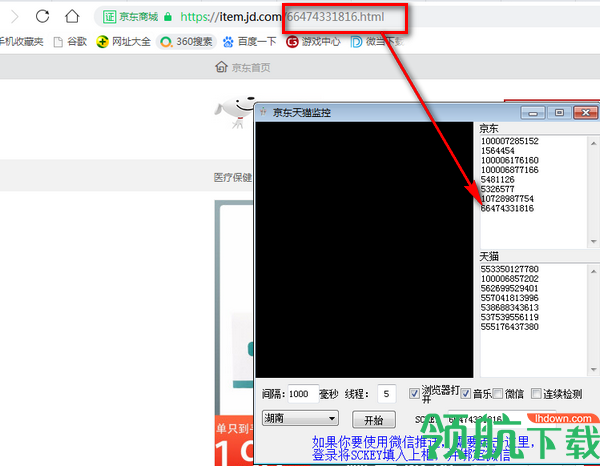Click 京东 list scroll down arrow

coord(593,241)
